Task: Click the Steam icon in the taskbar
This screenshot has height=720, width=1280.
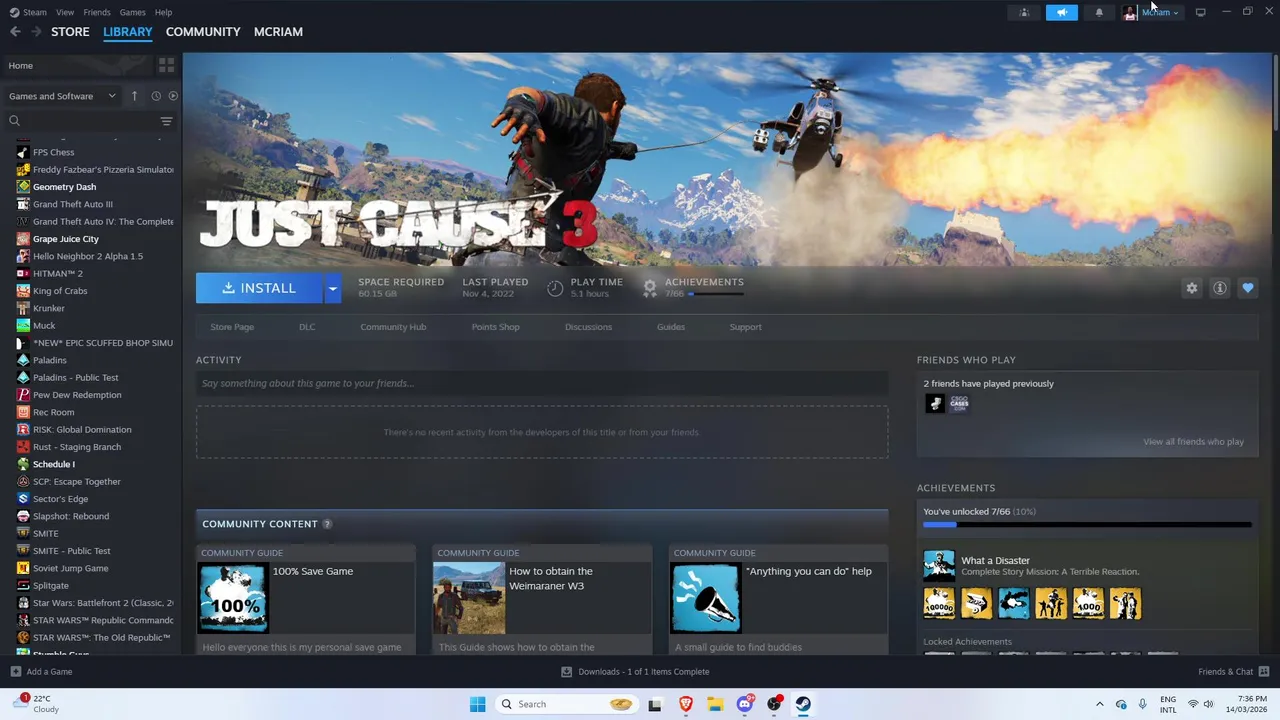Action: 803,704
